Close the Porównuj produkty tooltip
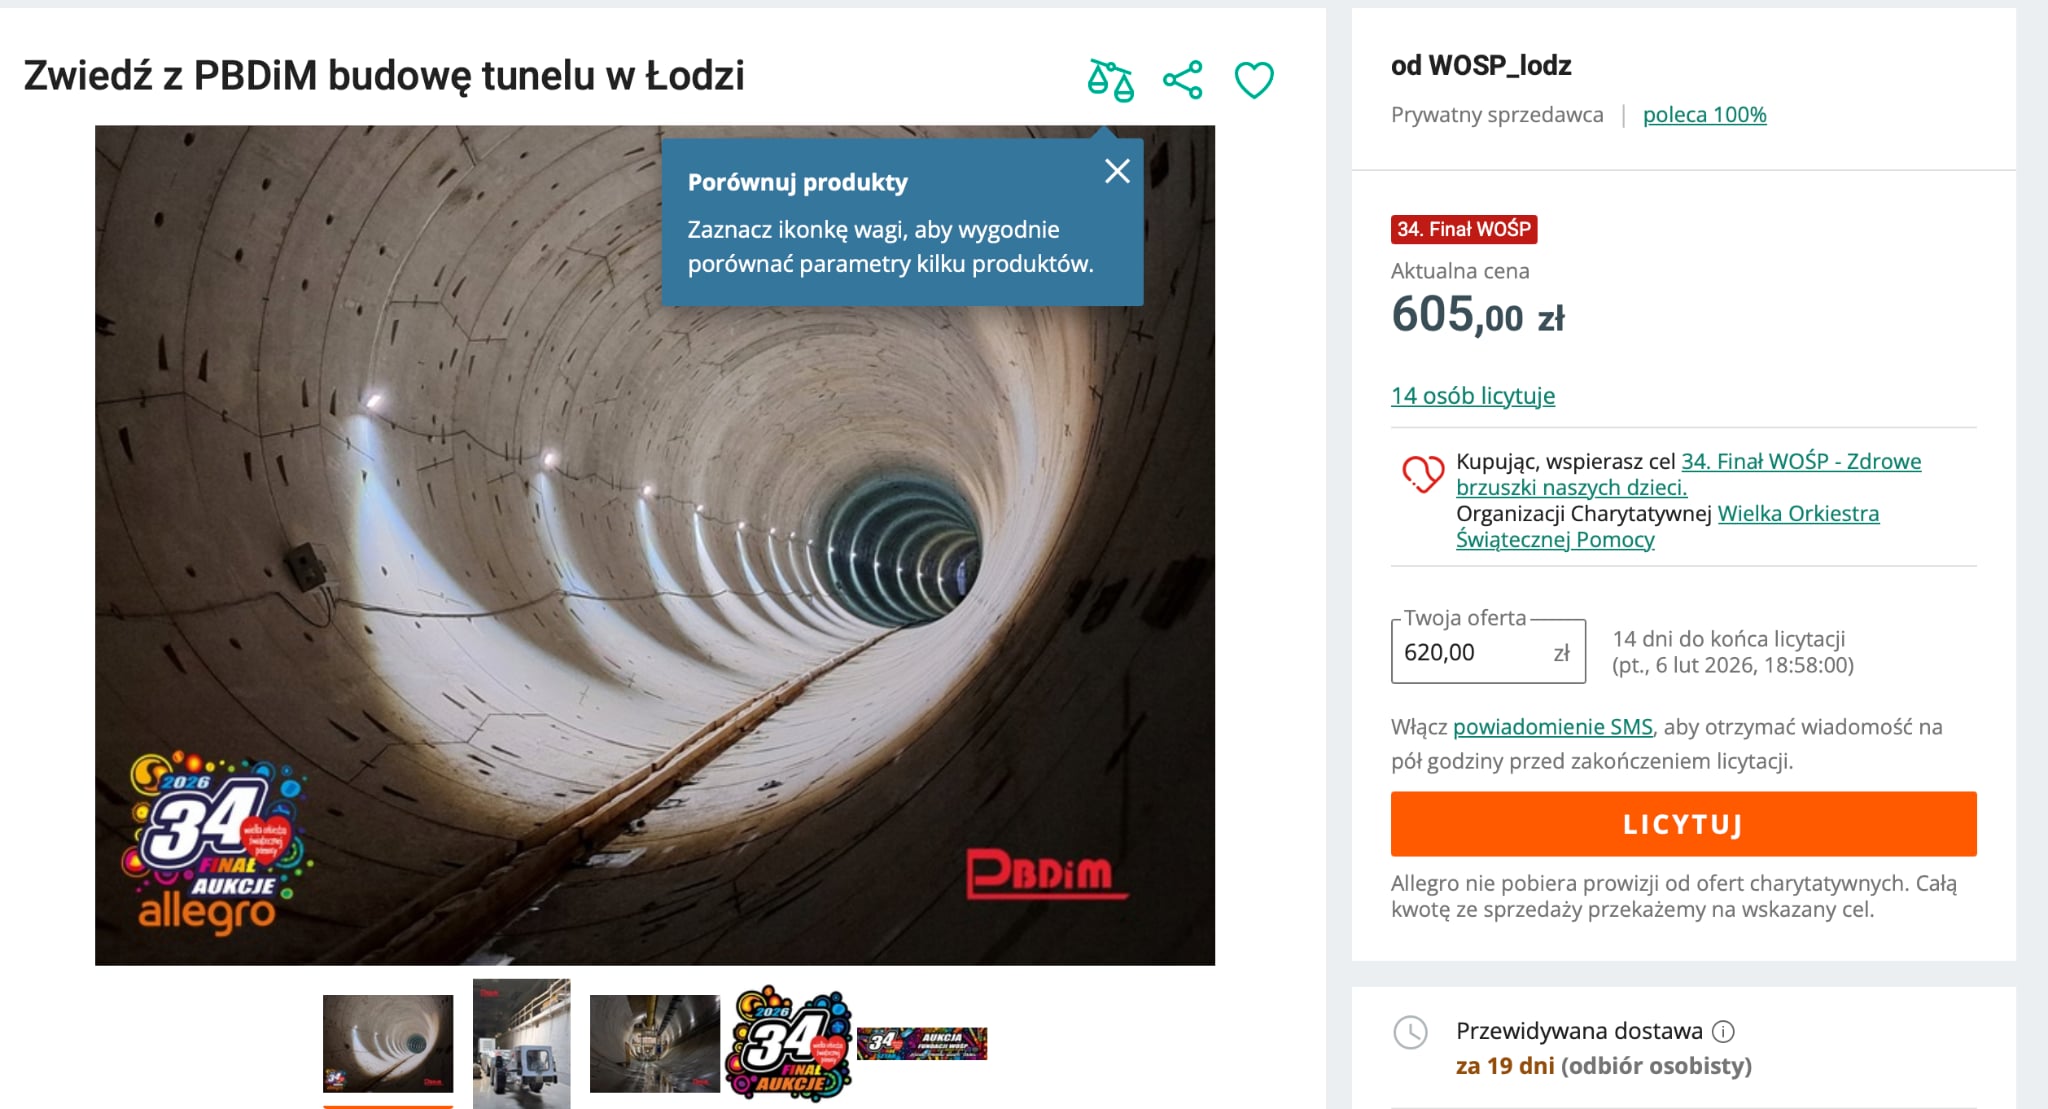2048x1109 pixels. (1117, 171)
